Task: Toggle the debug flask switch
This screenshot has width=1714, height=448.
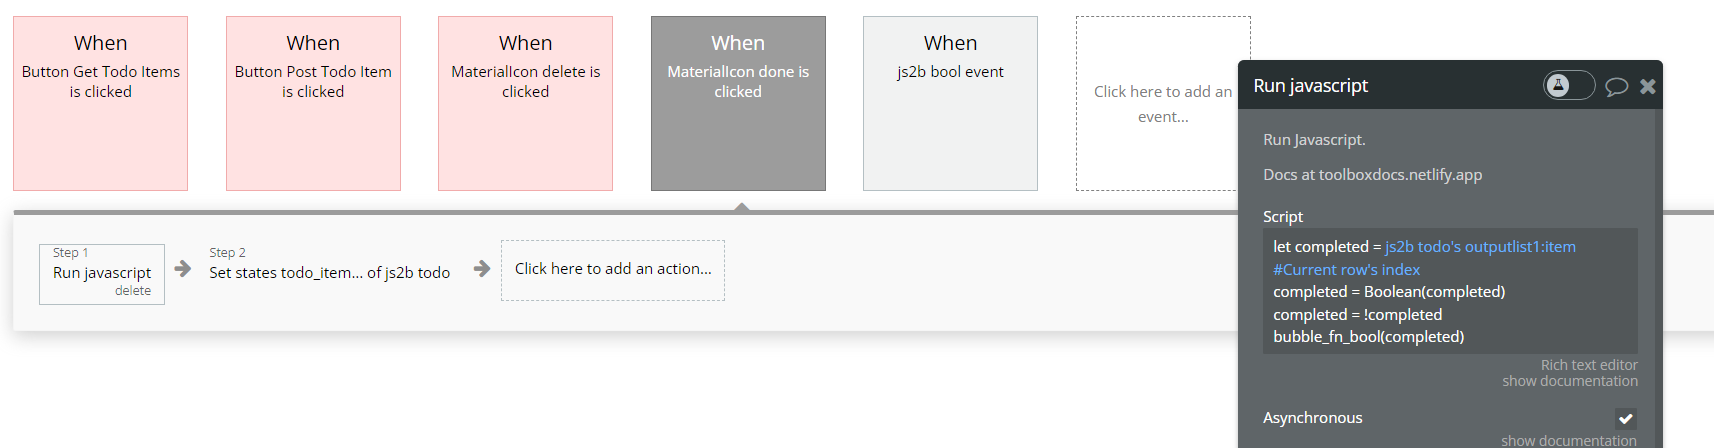Action: (x=1568, y=86)
